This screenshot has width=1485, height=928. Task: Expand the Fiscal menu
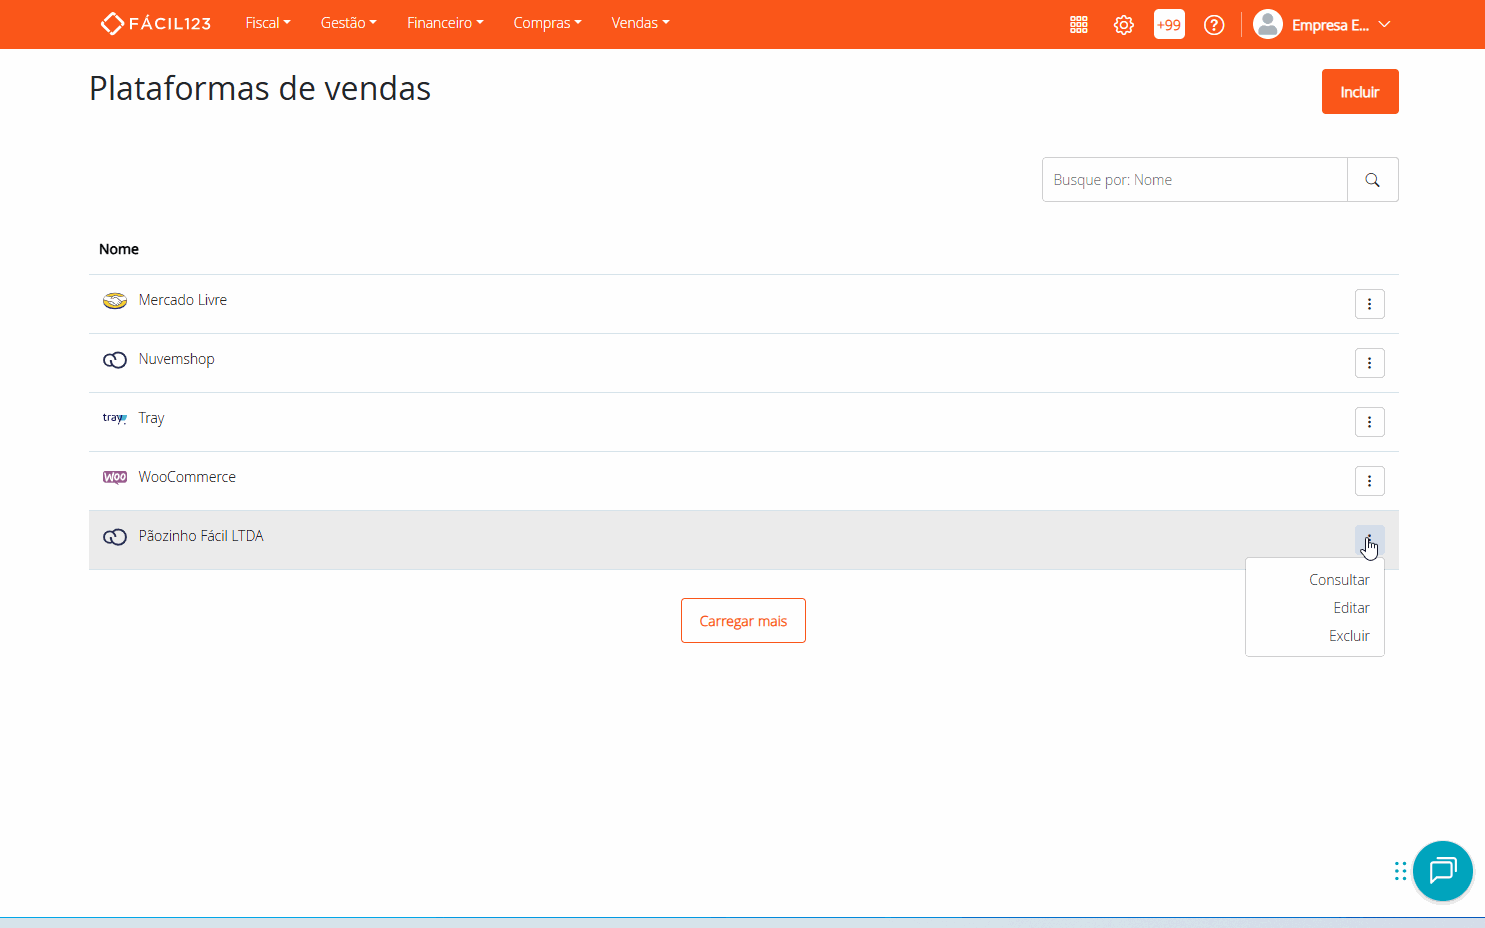267,23
